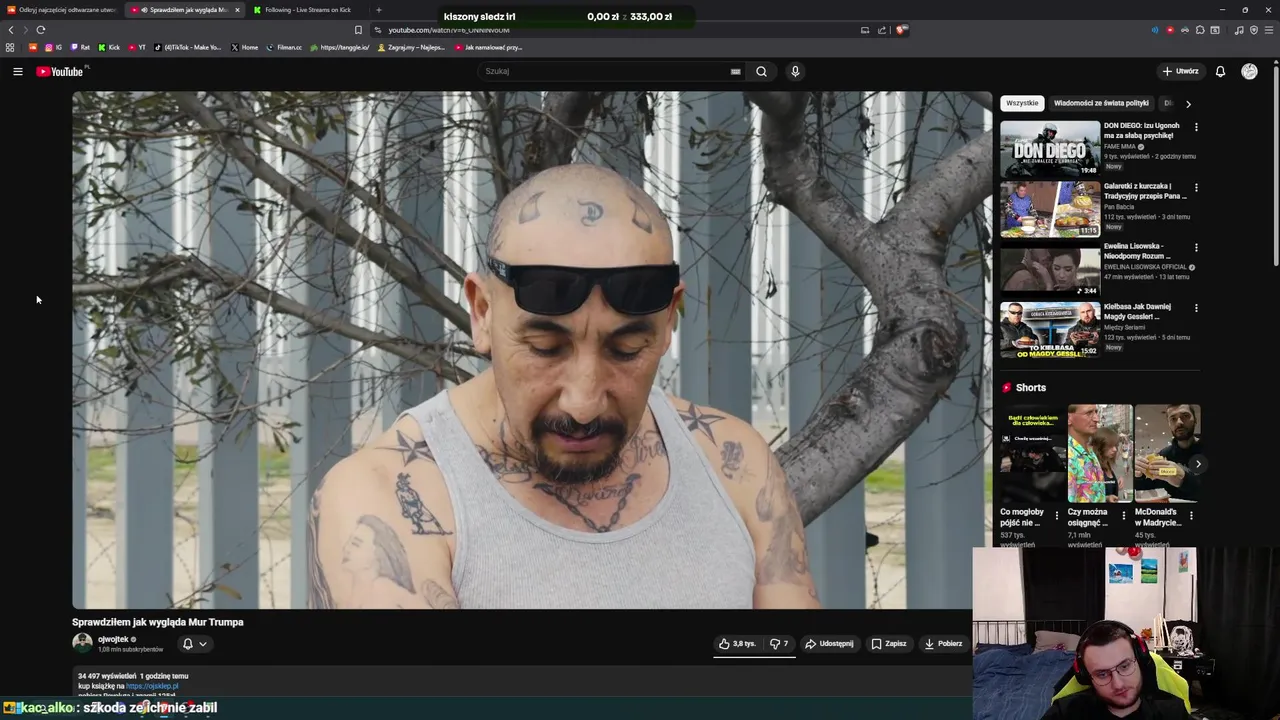
Task: Select the Wszystkie filter chip
Action: click(1022, 103)
